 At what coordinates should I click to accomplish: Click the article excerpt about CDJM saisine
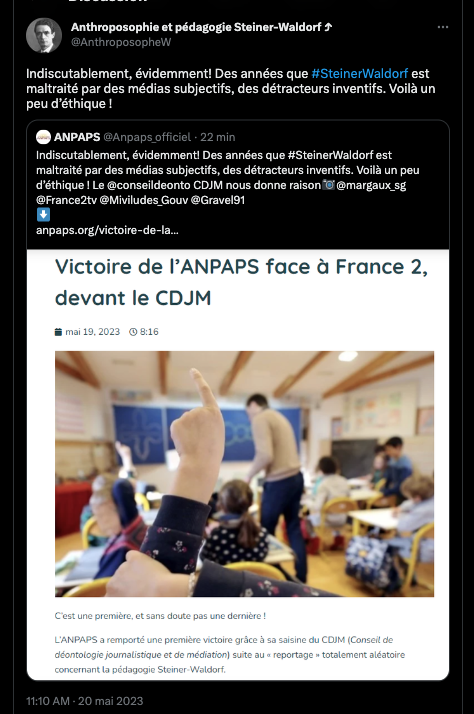[x=229, y=654]
